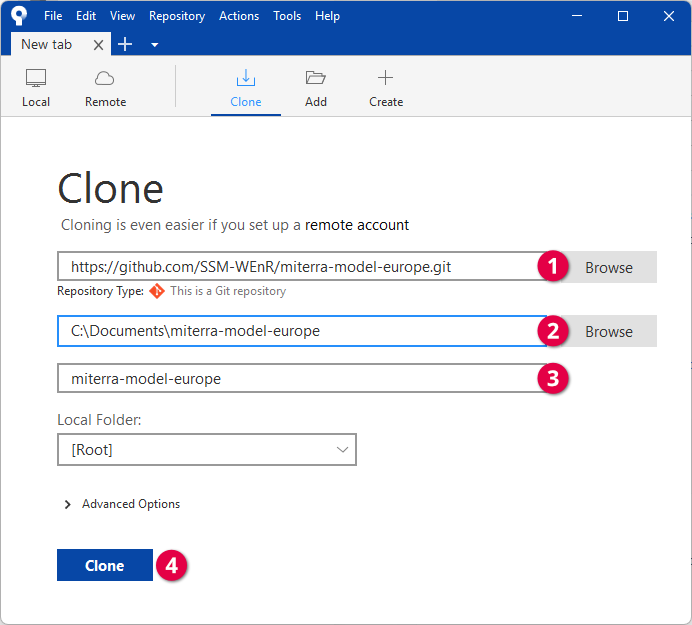Click 'This is a Git repository' text
Image resolution: width=692 pixels, height=625 pixels.
tap(228, 291)
